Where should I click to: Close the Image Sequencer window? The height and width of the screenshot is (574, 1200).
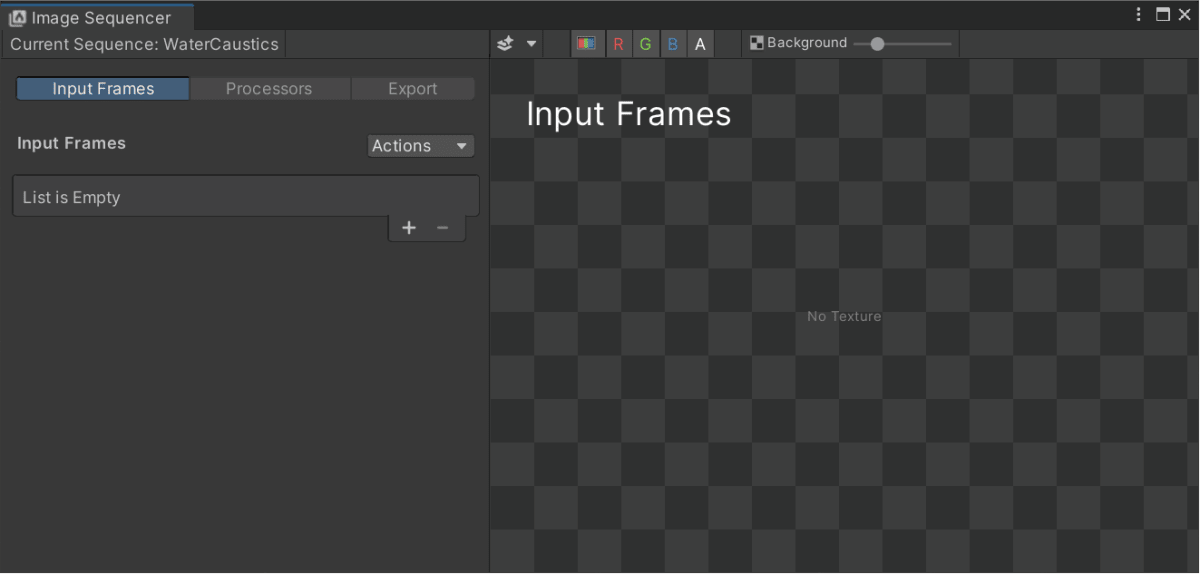[1185, 15]
